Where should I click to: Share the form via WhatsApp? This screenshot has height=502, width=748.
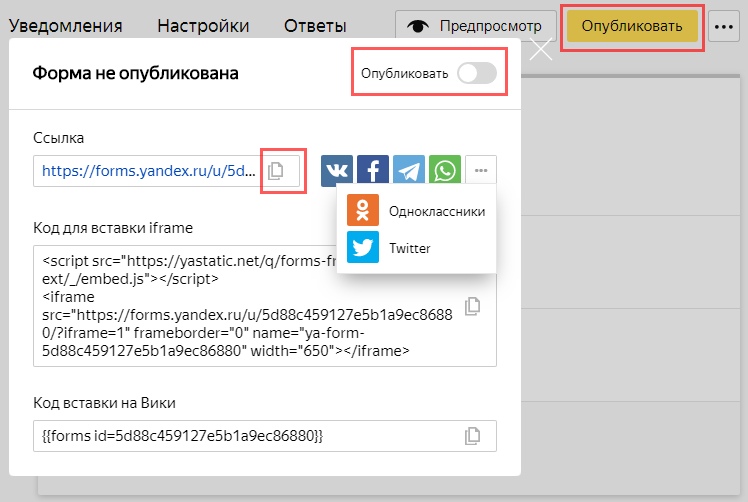click(x=445, y=171)
